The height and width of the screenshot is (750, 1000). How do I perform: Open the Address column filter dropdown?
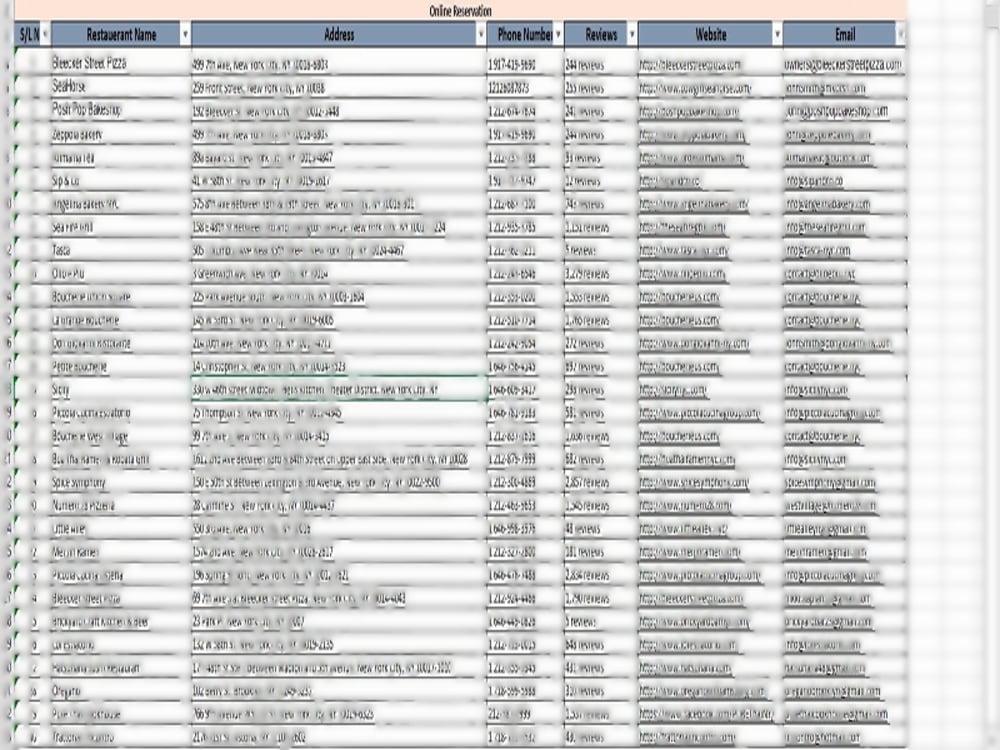[481, 34]
